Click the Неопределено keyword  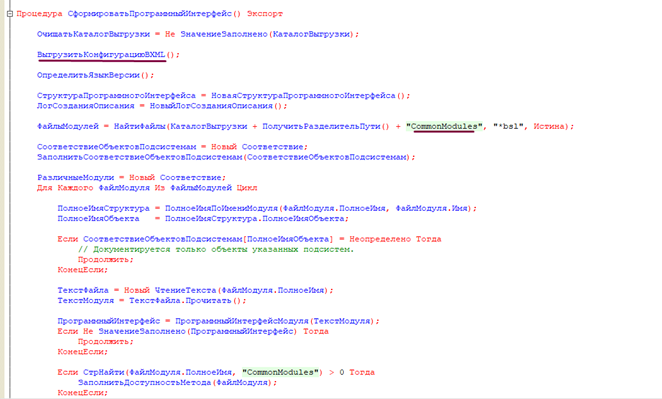point(380,239)
